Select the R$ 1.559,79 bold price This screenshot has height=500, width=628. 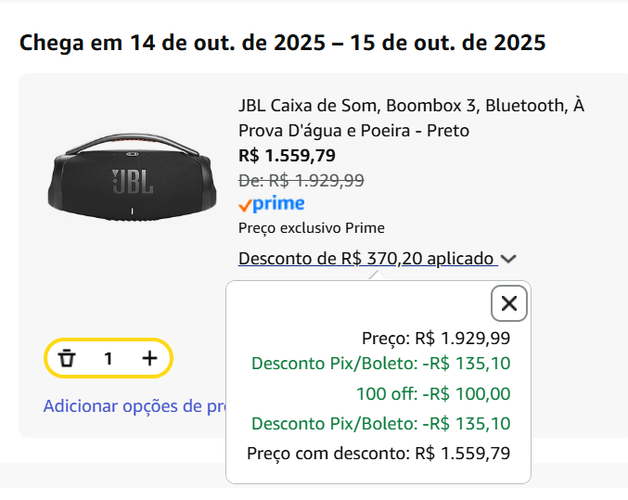(287, 155)
